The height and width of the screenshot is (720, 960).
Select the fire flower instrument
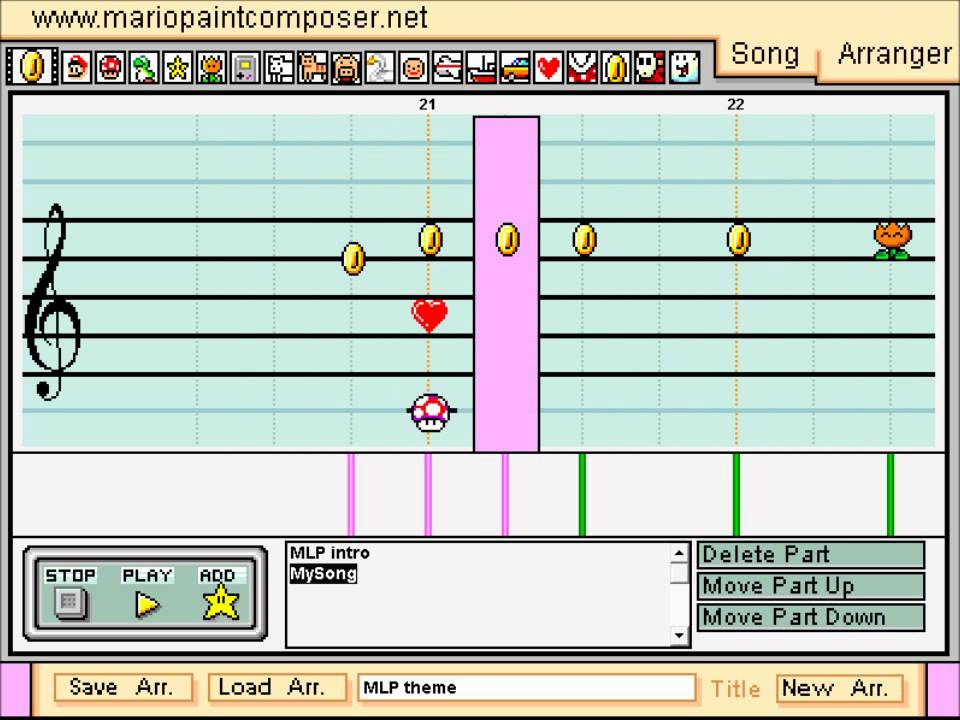pyautogui.click(x=212, y=68)
